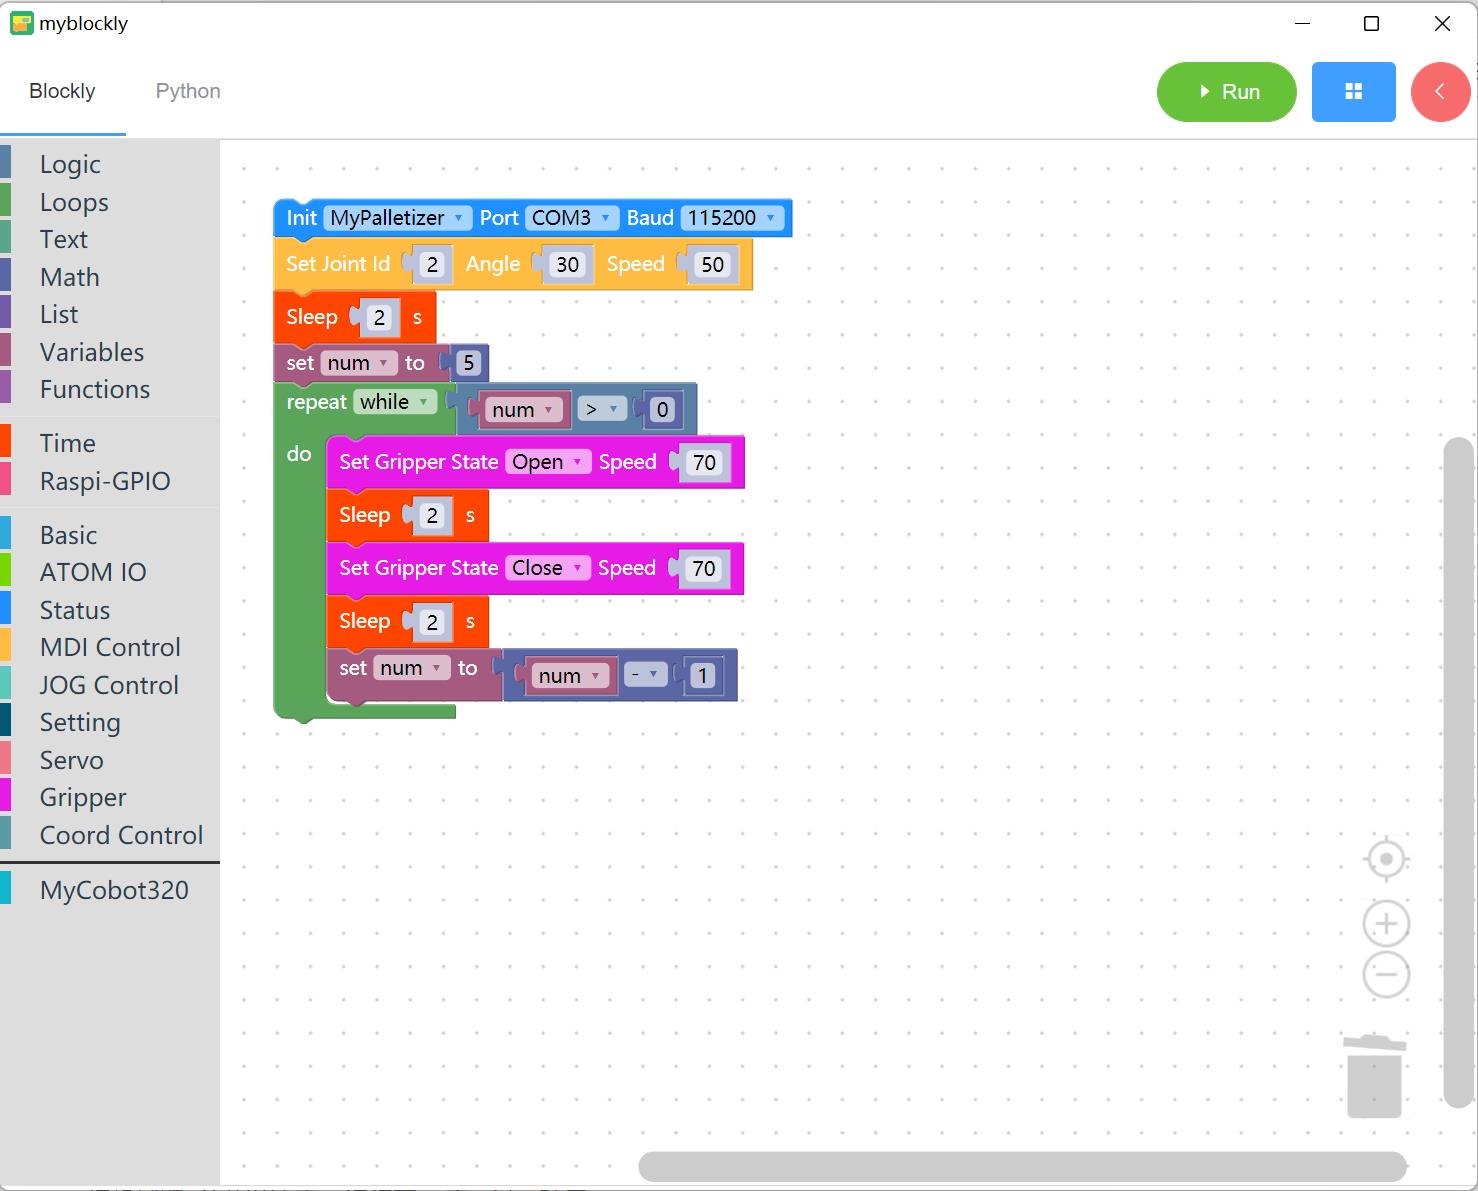The width and height of the screenshot is (1478, 1191).
Task: Open the 115200 baud dropdown
Action: click(x=732, y=218)
